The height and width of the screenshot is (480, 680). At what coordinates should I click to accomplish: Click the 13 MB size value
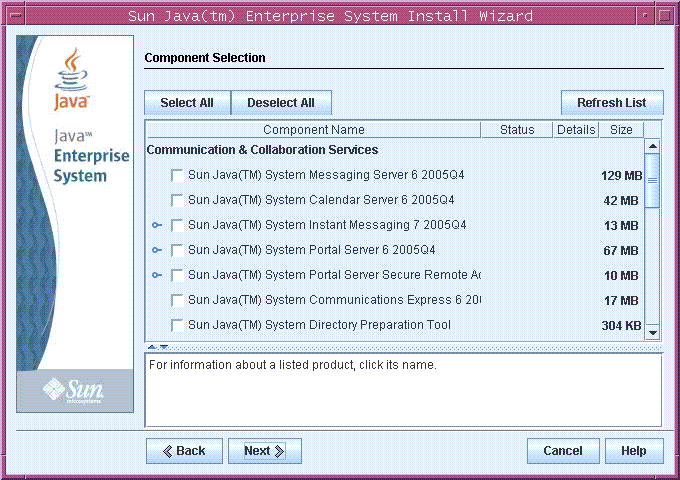[621, 226]
